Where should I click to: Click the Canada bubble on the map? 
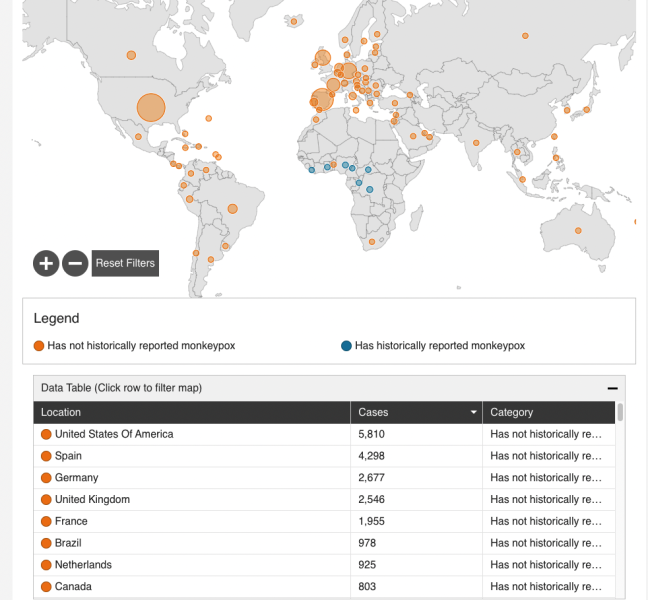[131, 56]
